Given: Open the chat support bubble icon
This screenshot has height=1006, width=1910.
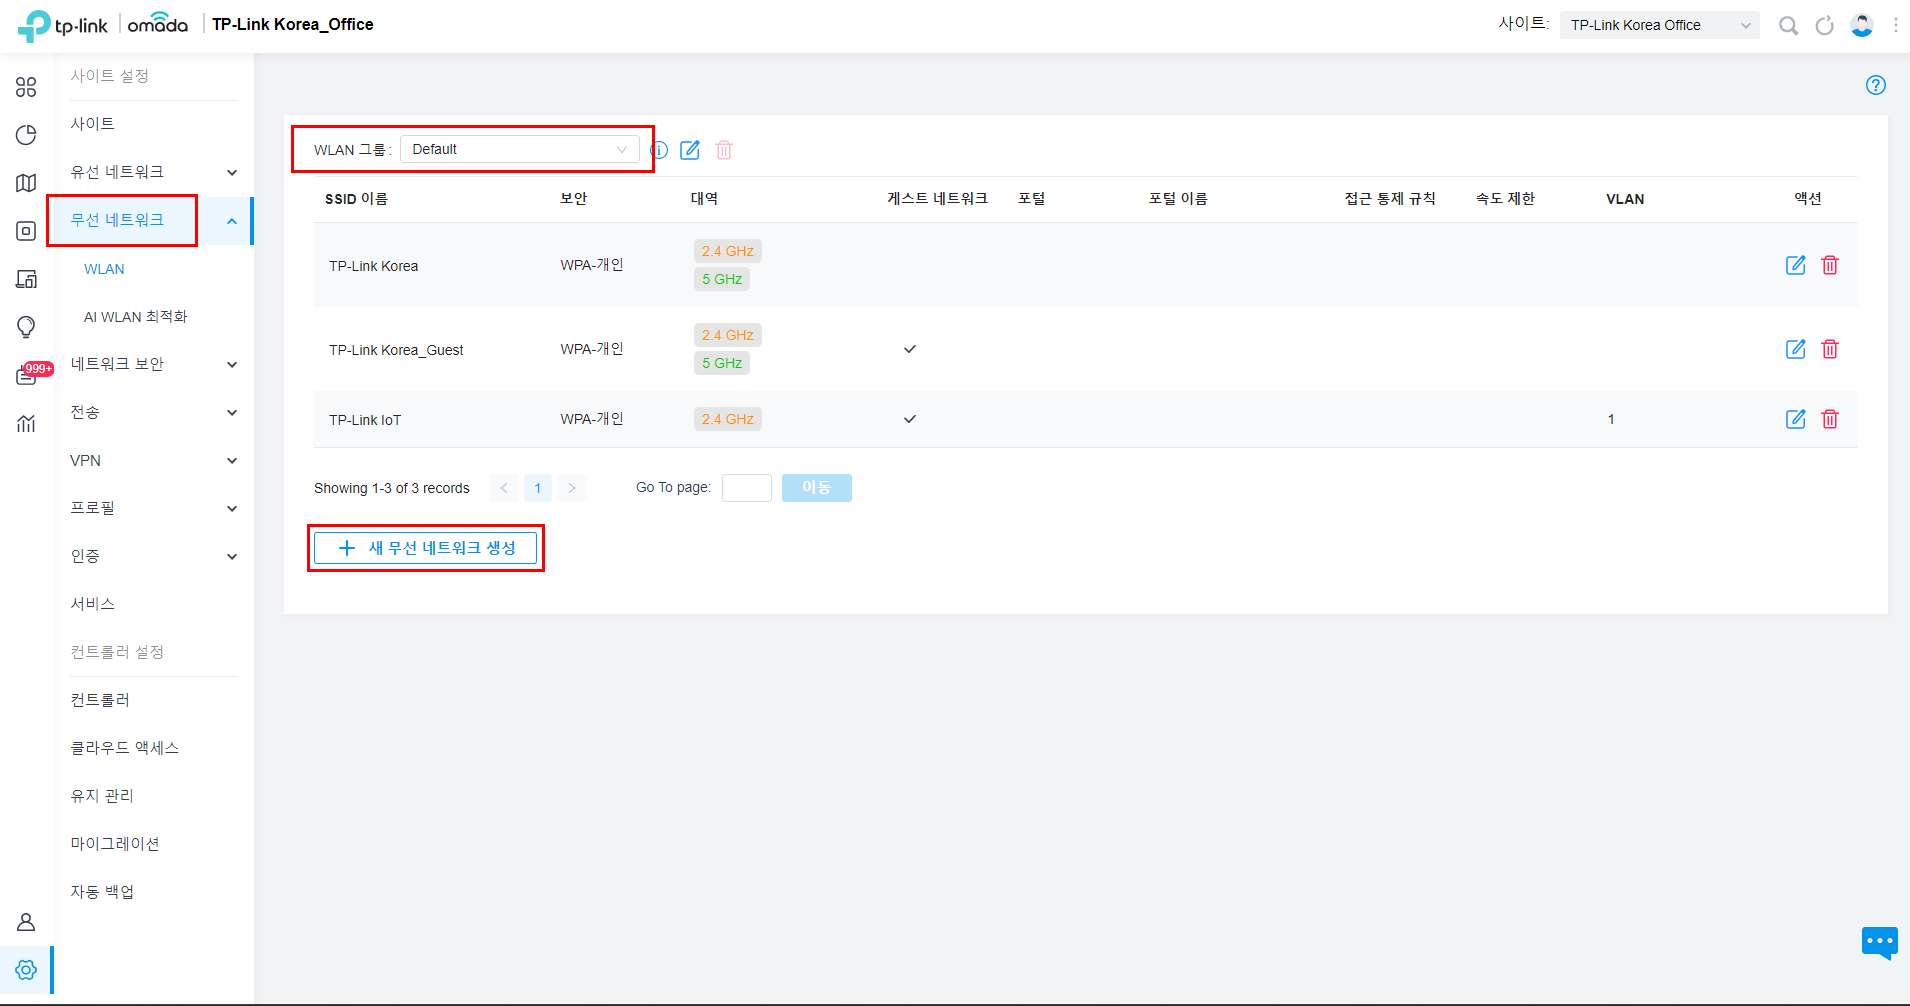Looking at the screenshot, I should click(1879, 942).
